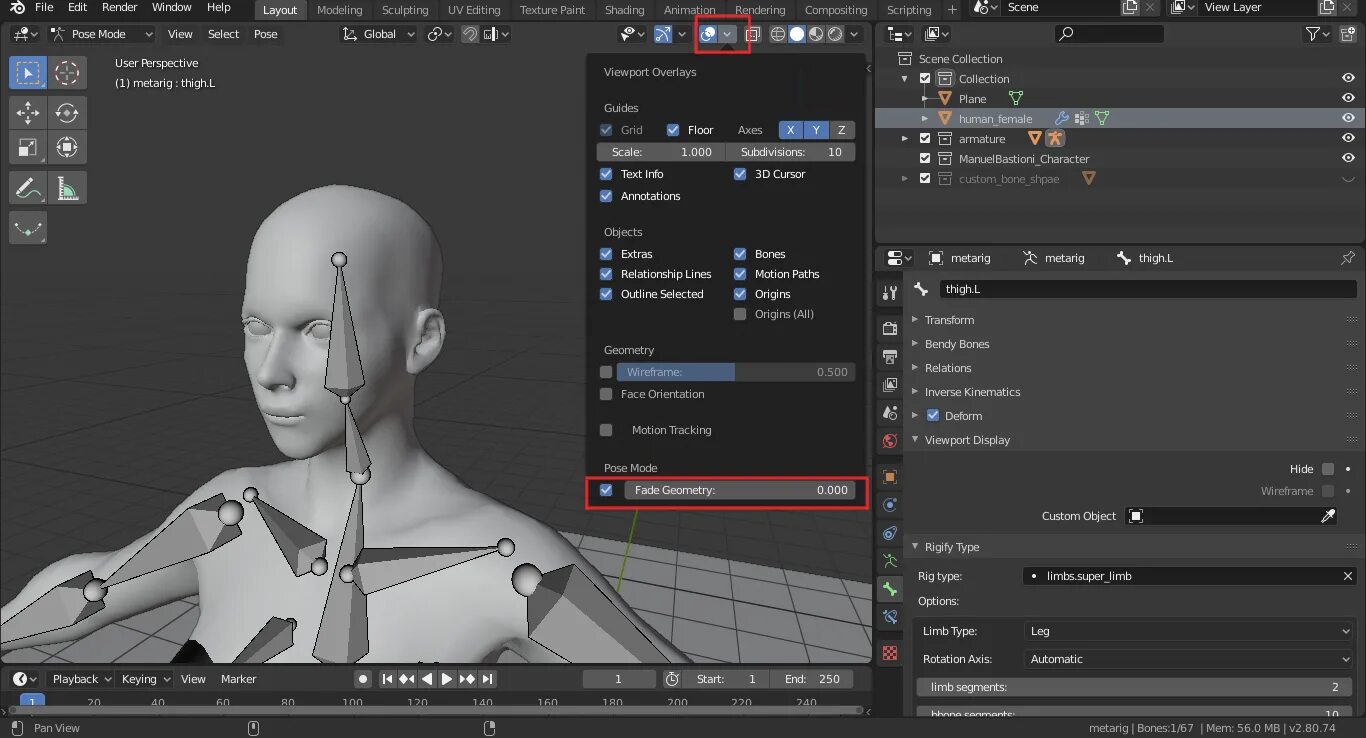
Task: Click the eyedropper next to Custom Object
Action: (x=1328, y=516)
